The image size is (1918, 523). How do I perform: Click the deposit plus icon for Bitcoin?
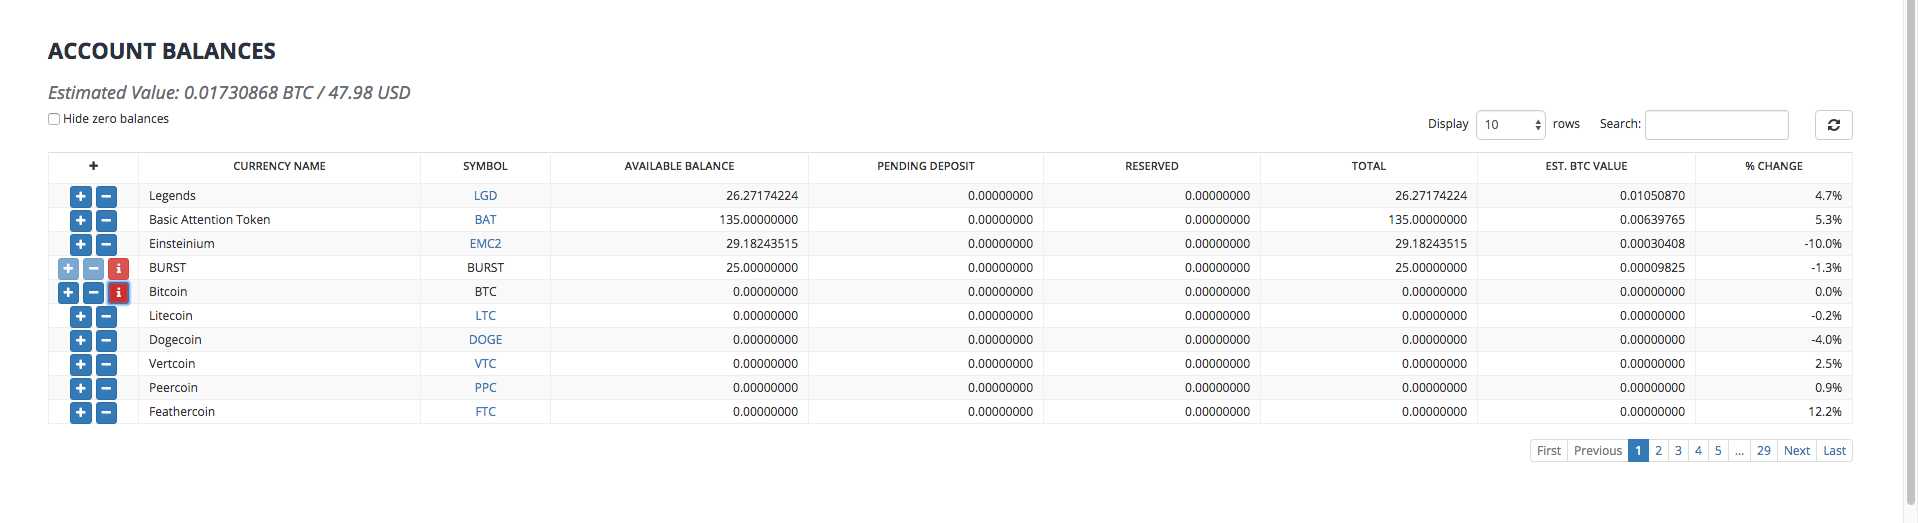click(x=68, y=293)
